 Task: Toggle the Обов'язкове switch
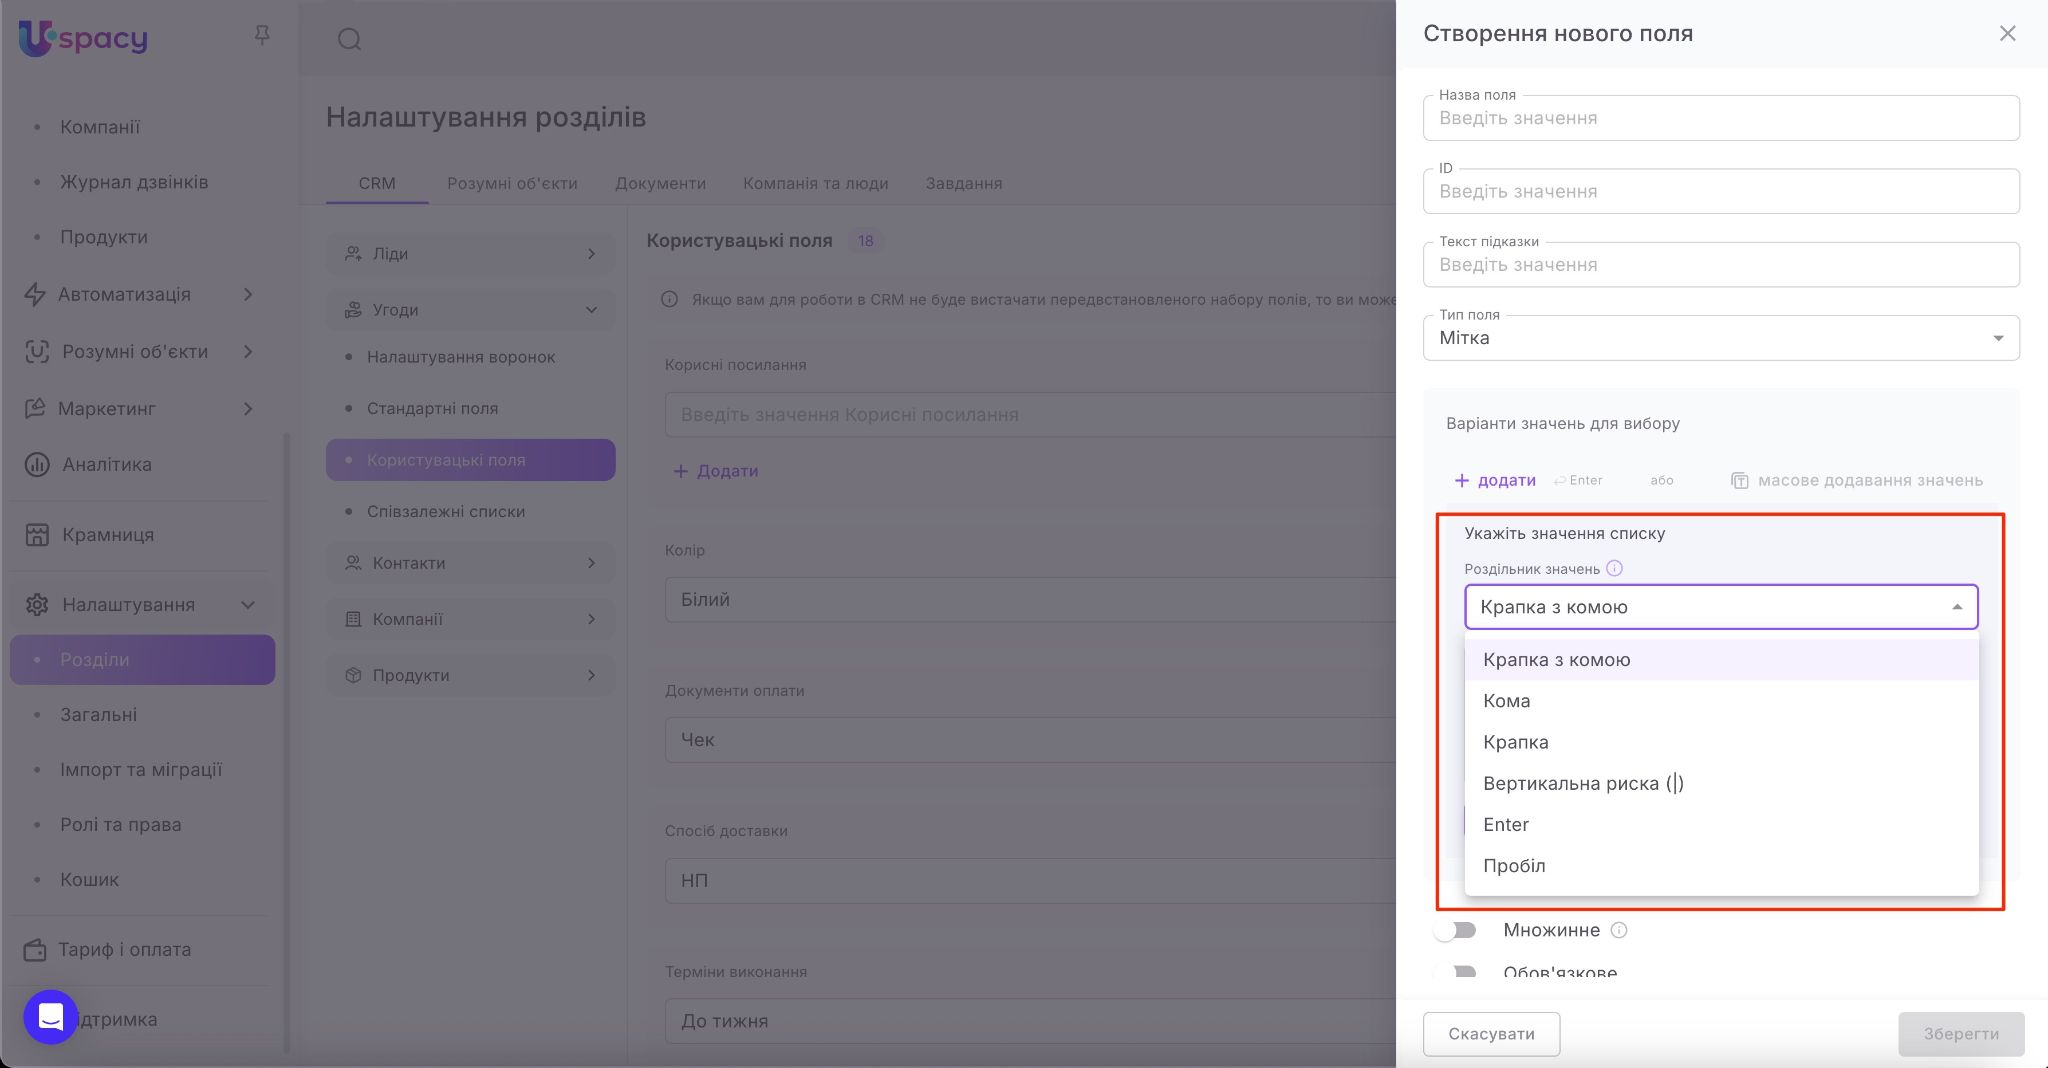point(1455,972)
